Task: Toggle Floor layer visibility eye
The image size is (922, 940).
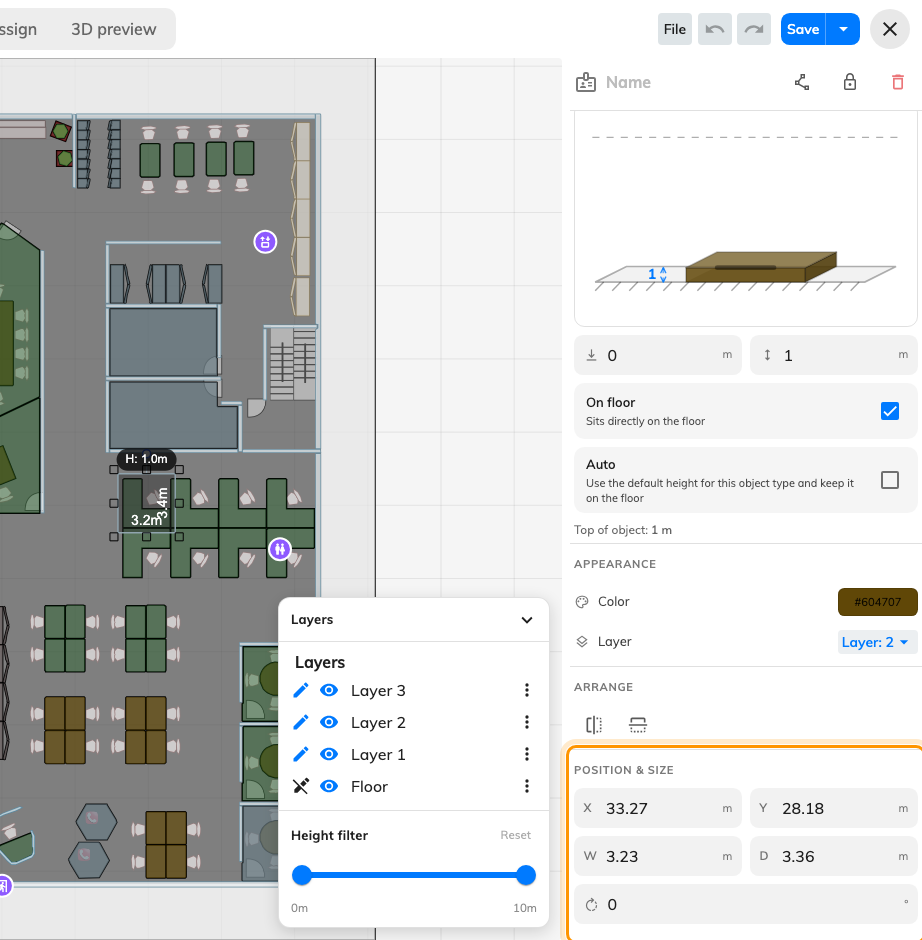Action: [x=329, y=786]
